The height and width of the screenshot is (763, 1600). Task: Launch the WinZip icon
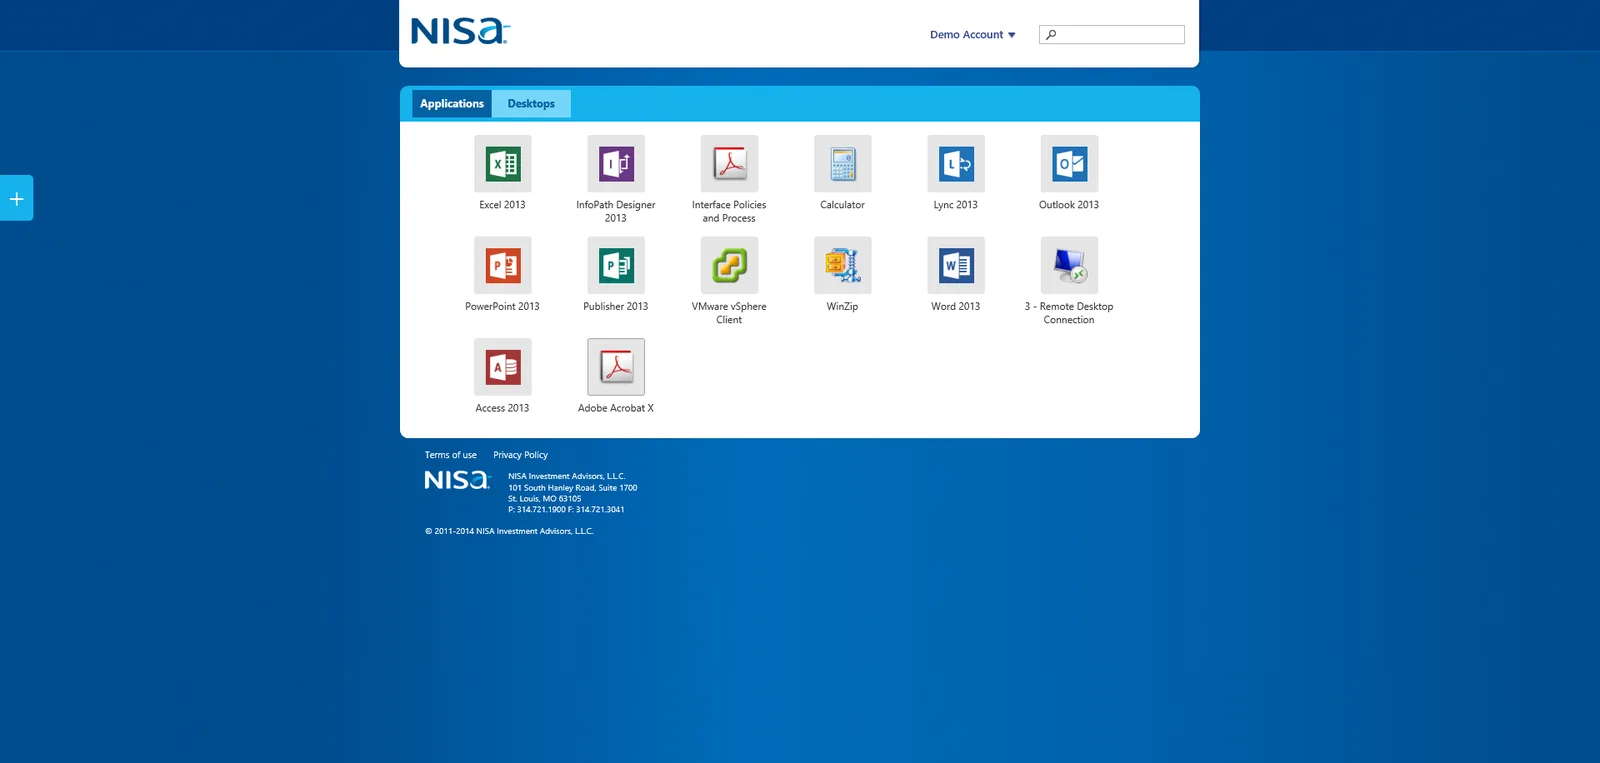[843, 265]
